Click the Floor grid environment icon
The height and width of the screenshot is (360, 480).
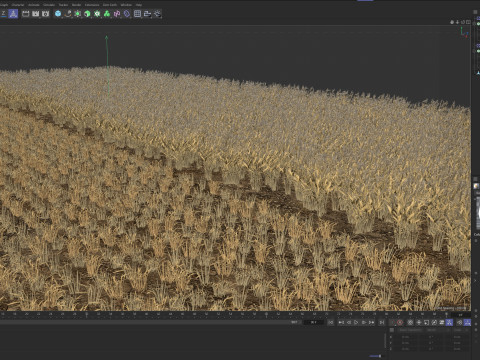point(137,14)
